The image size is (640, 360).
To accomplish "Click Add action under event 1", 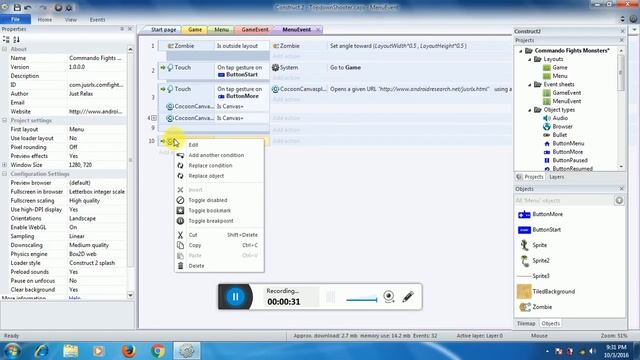I will [x=286, y=56].
